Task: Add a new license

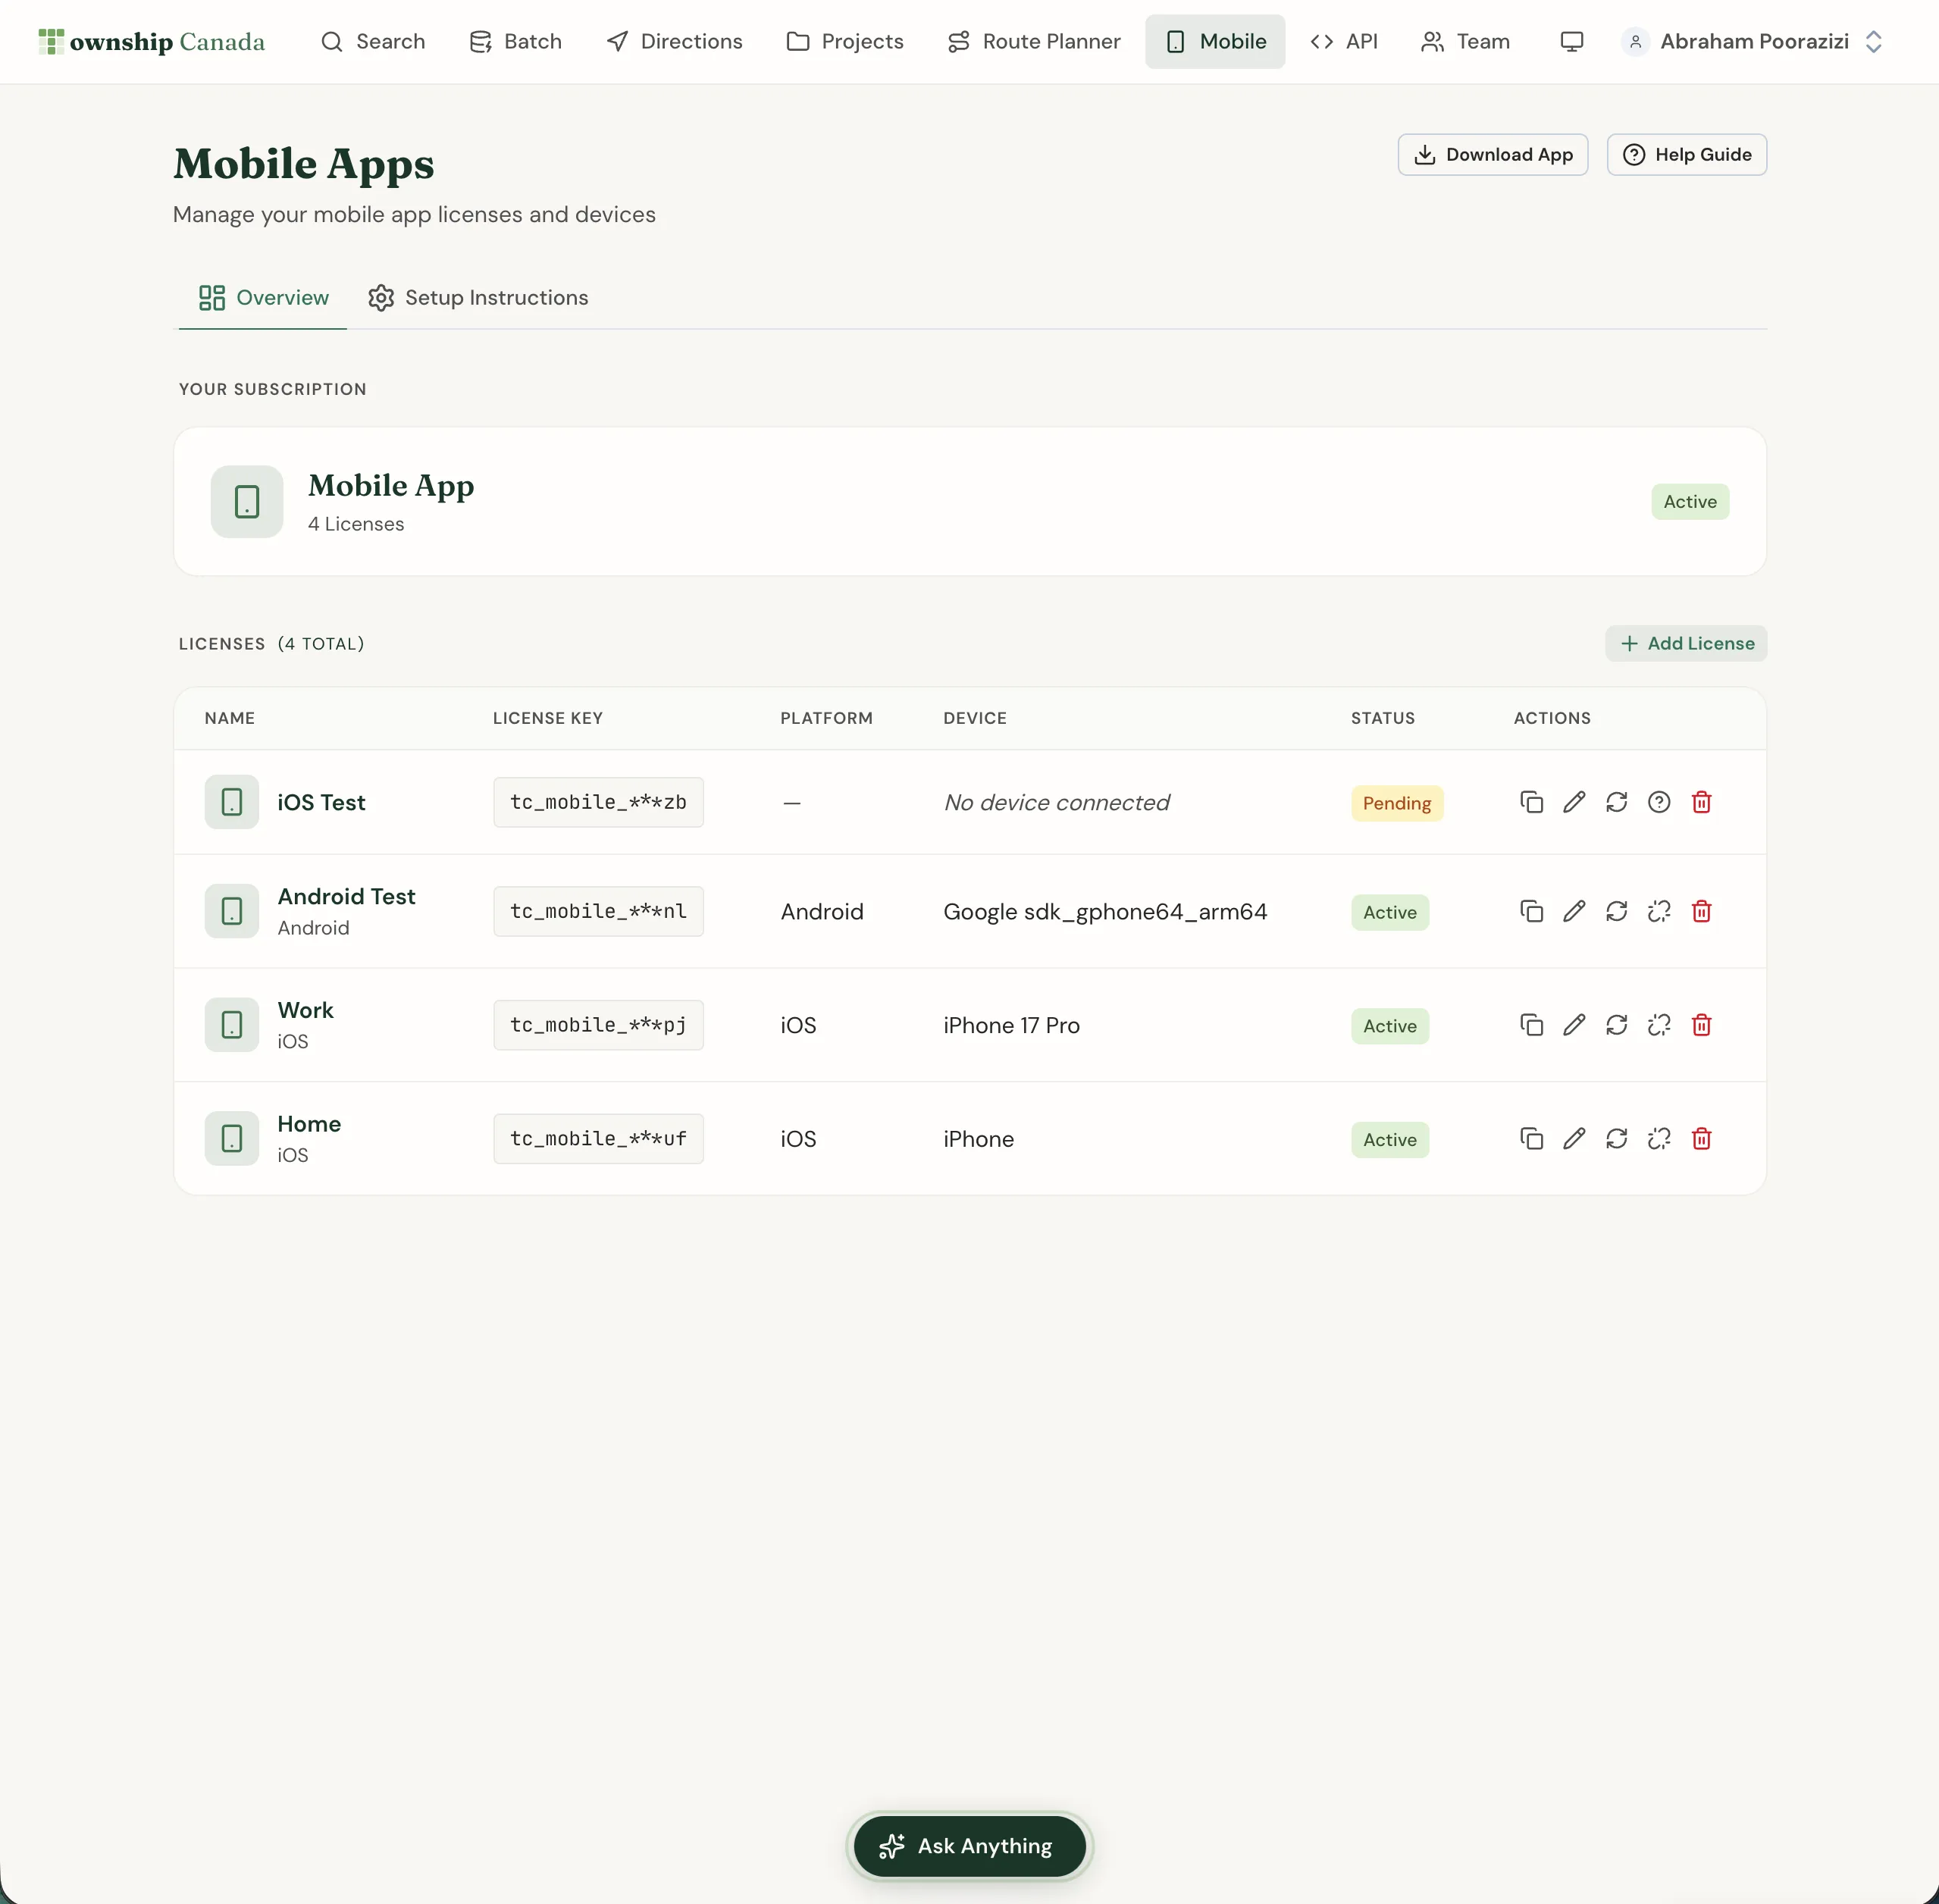Action: tap(1687, 643)
